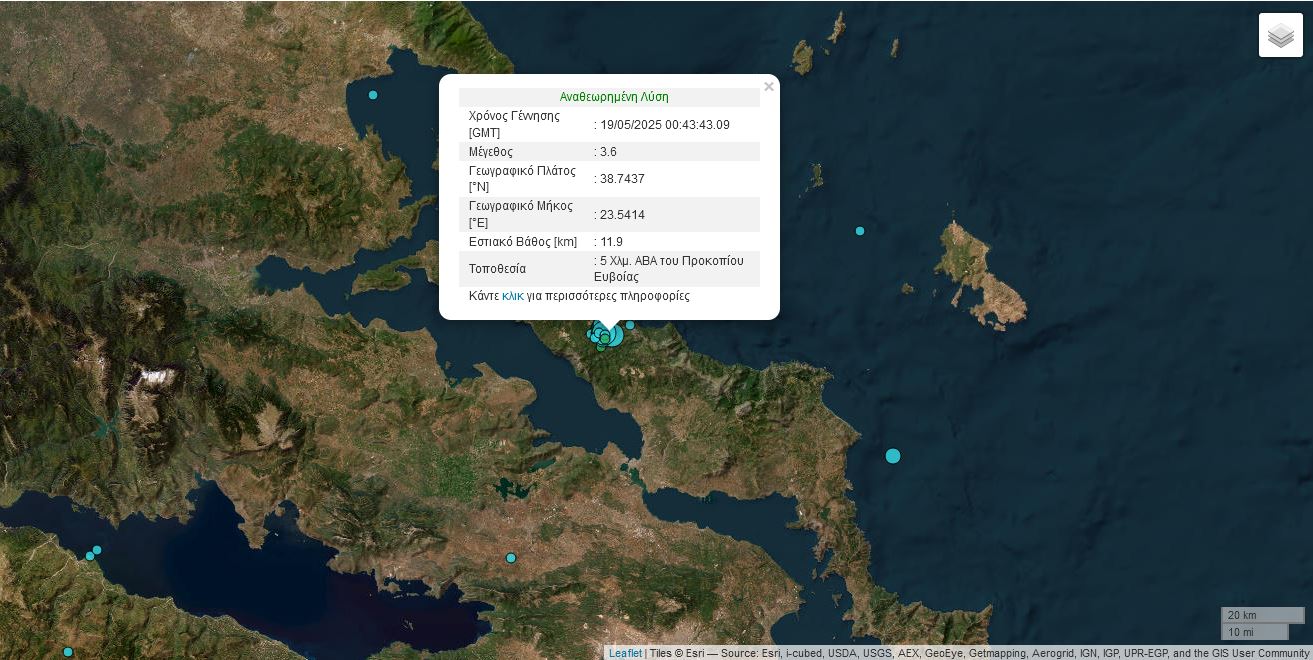Open the Leaflet attribution link
1313x660 pixels.
(x=625, y=653)
